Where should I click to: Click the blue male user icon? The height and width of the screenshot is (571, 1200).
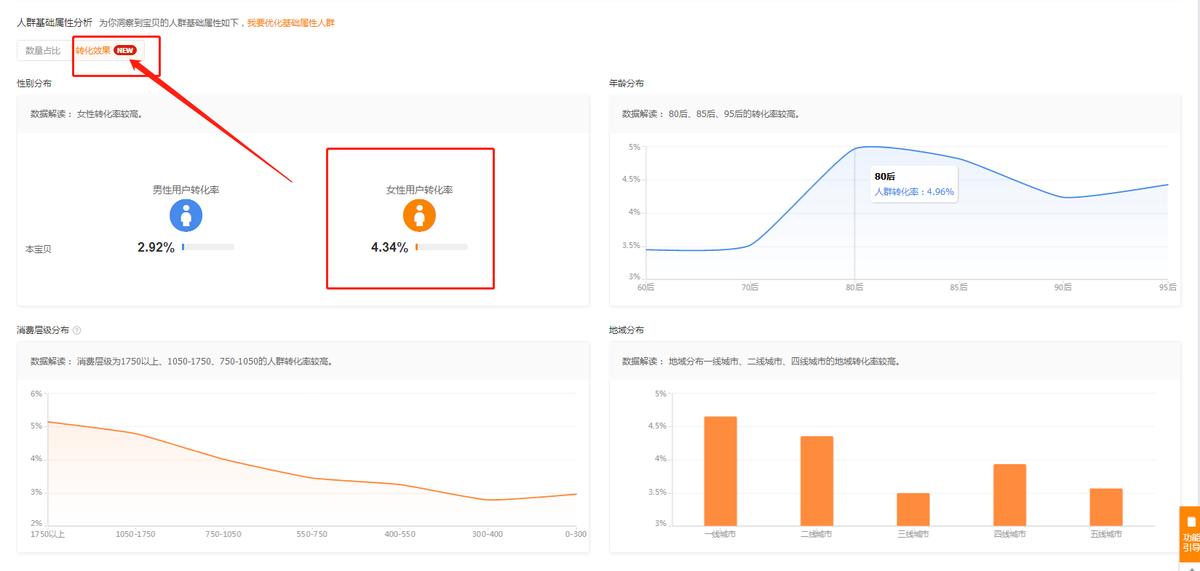pyautogui.click(x=186, y=215)
